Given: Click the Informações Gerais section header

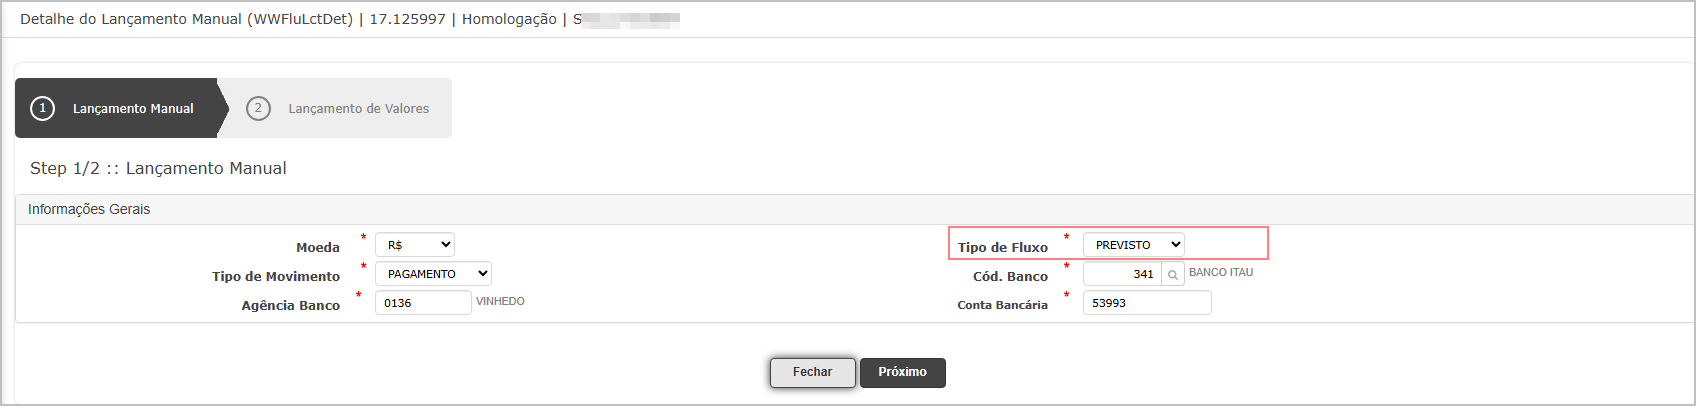Looking at the screenshot, I should (x=89, y=209).
